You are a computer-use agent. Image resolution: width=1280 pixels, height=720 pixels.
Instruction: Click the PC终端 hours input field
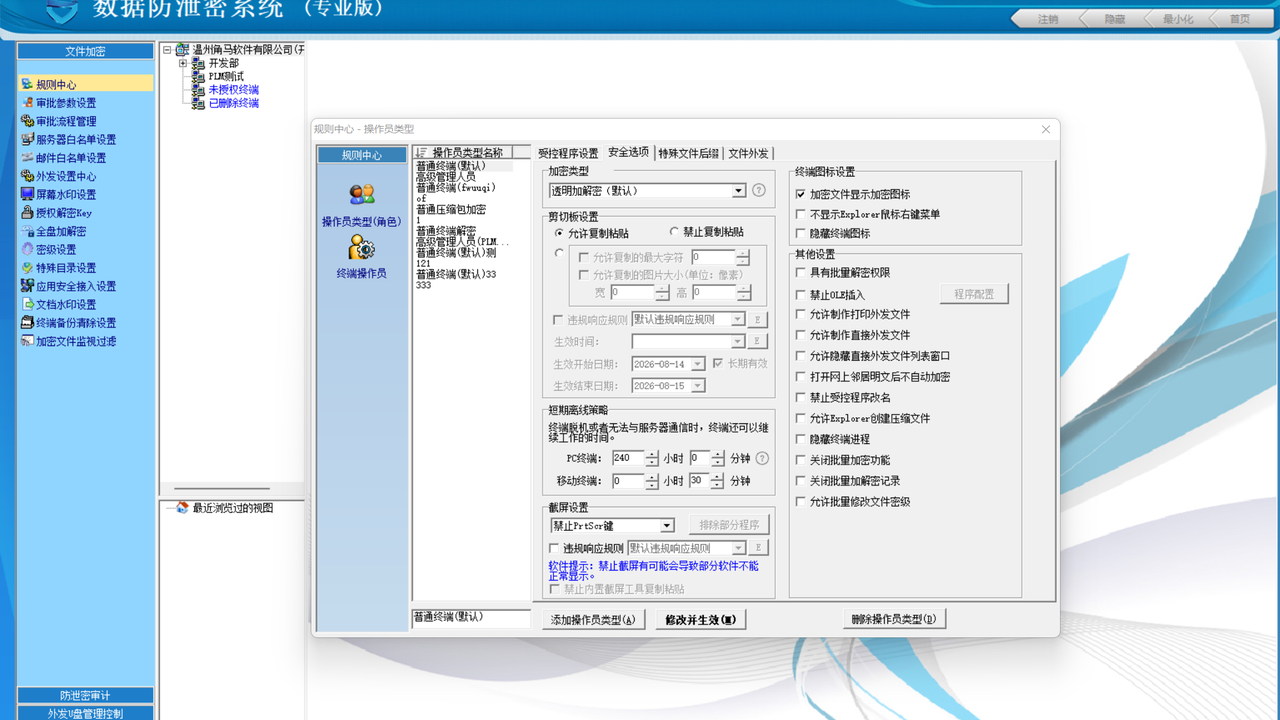click(628, 458)
